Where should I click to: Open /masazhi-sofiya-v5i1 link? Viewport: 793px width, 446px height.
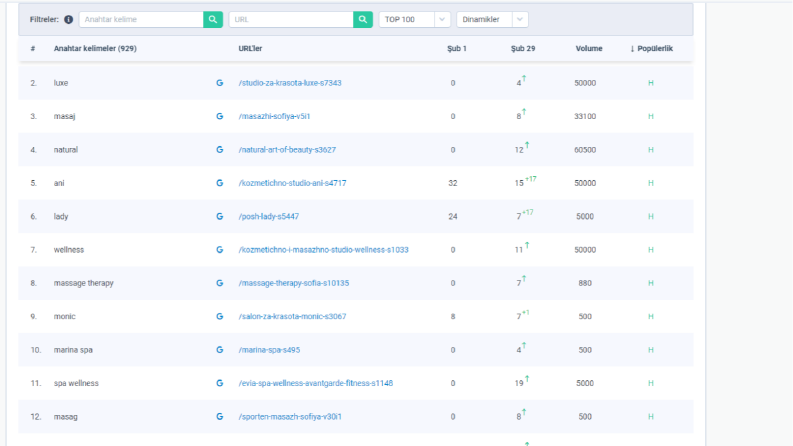[x=274, y=116]
